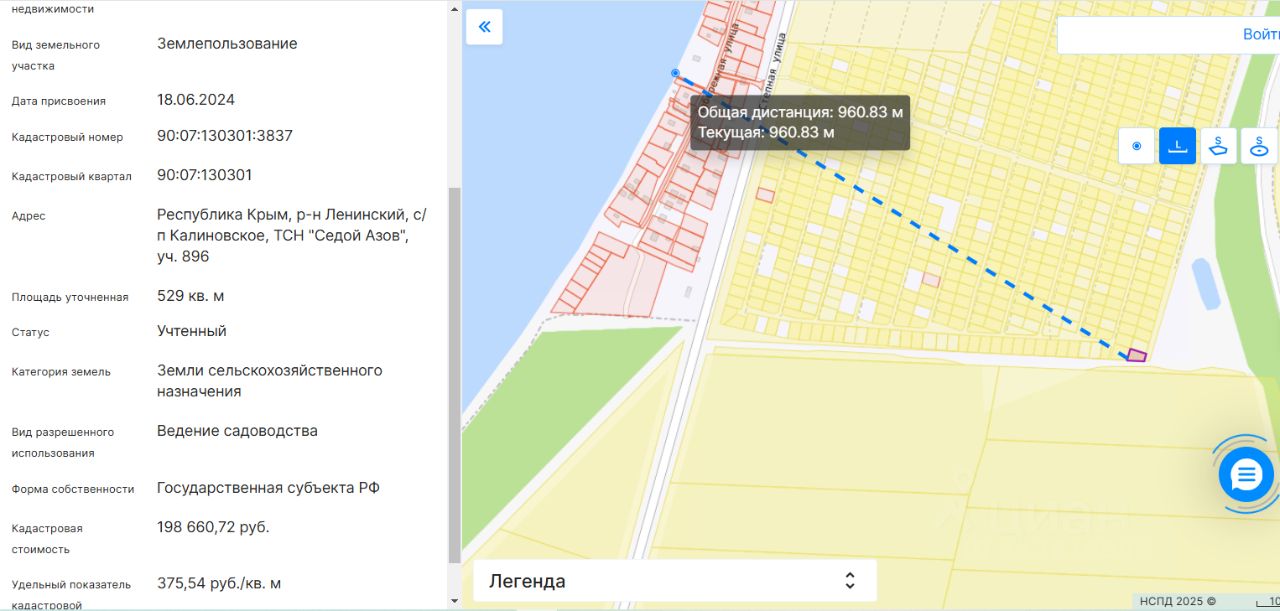Select the point marker map tool
This screenshot has width=1280, height=611.
coord(1136,146)
